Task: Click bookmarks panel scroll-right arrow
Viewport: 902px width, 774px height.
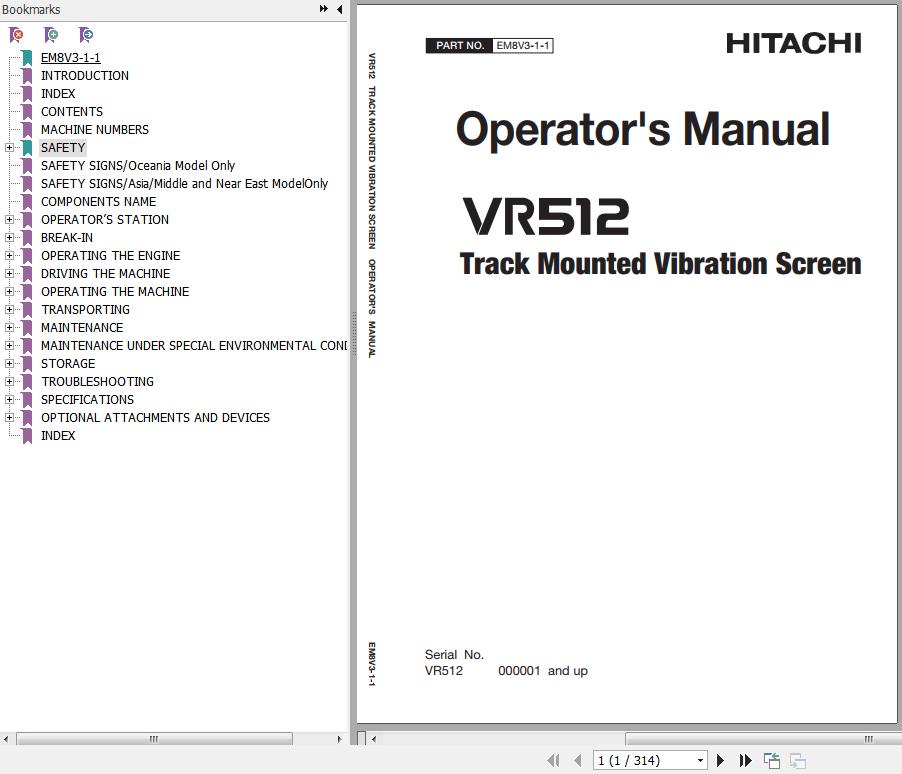Action: (339, 738)
